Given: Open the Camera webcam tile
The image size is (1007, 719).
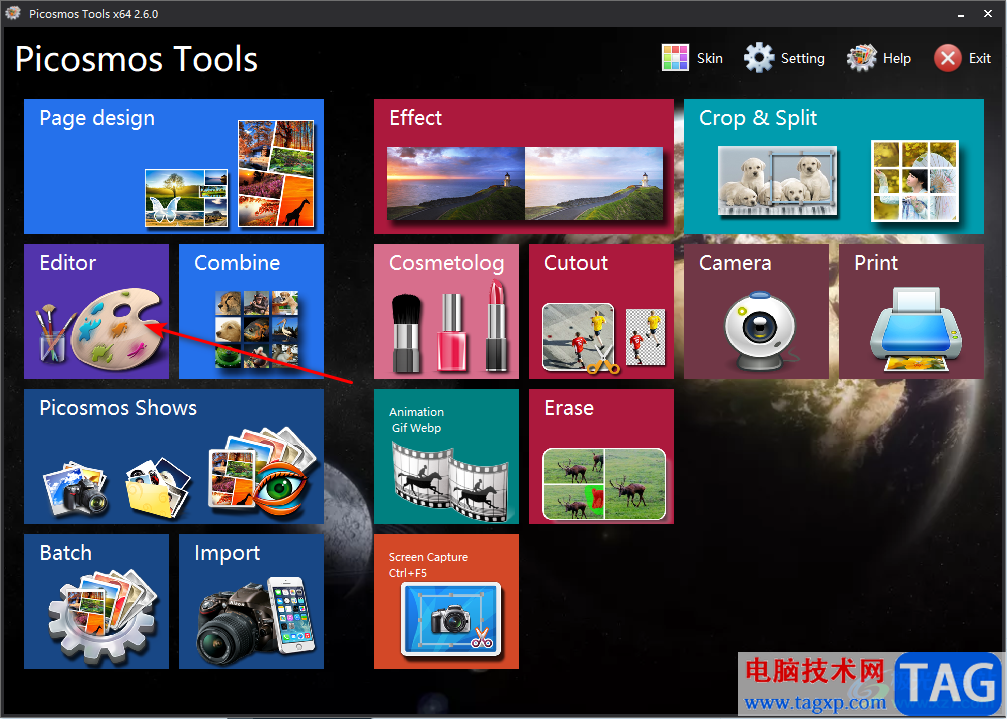Looking at the screenshot, I should 756,311.
